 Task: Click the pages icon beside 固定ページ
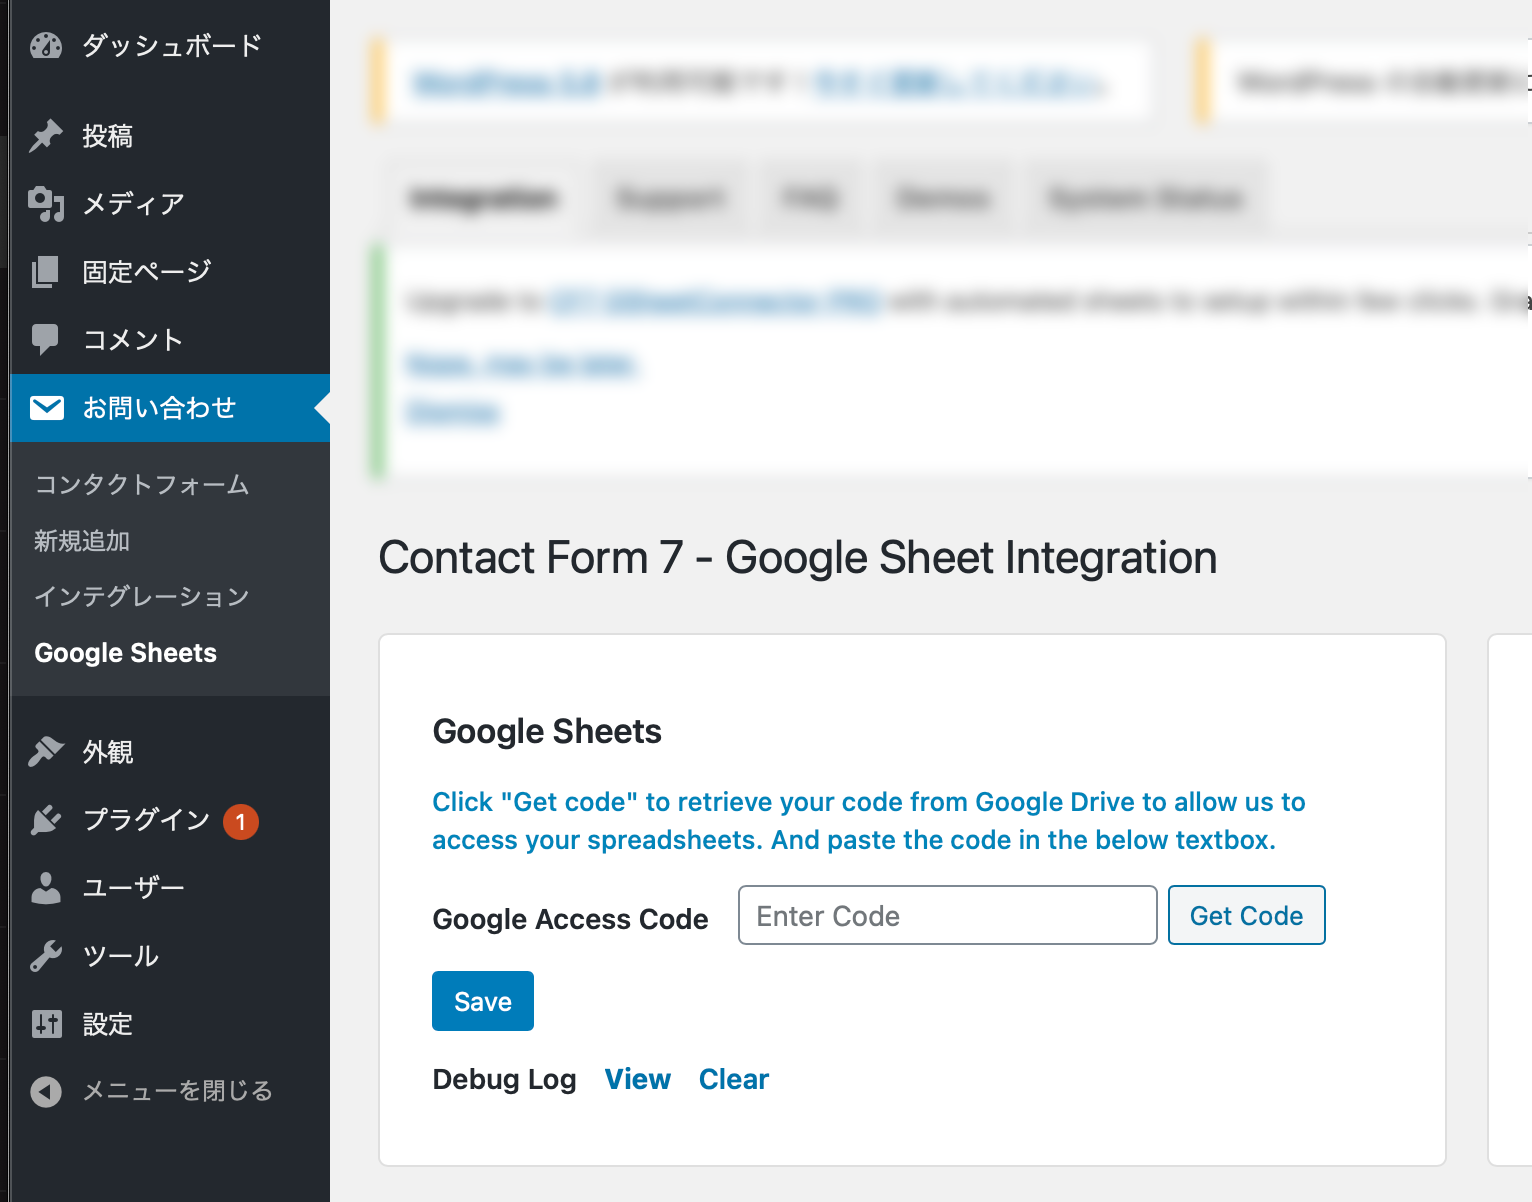(x=46, y=272)
